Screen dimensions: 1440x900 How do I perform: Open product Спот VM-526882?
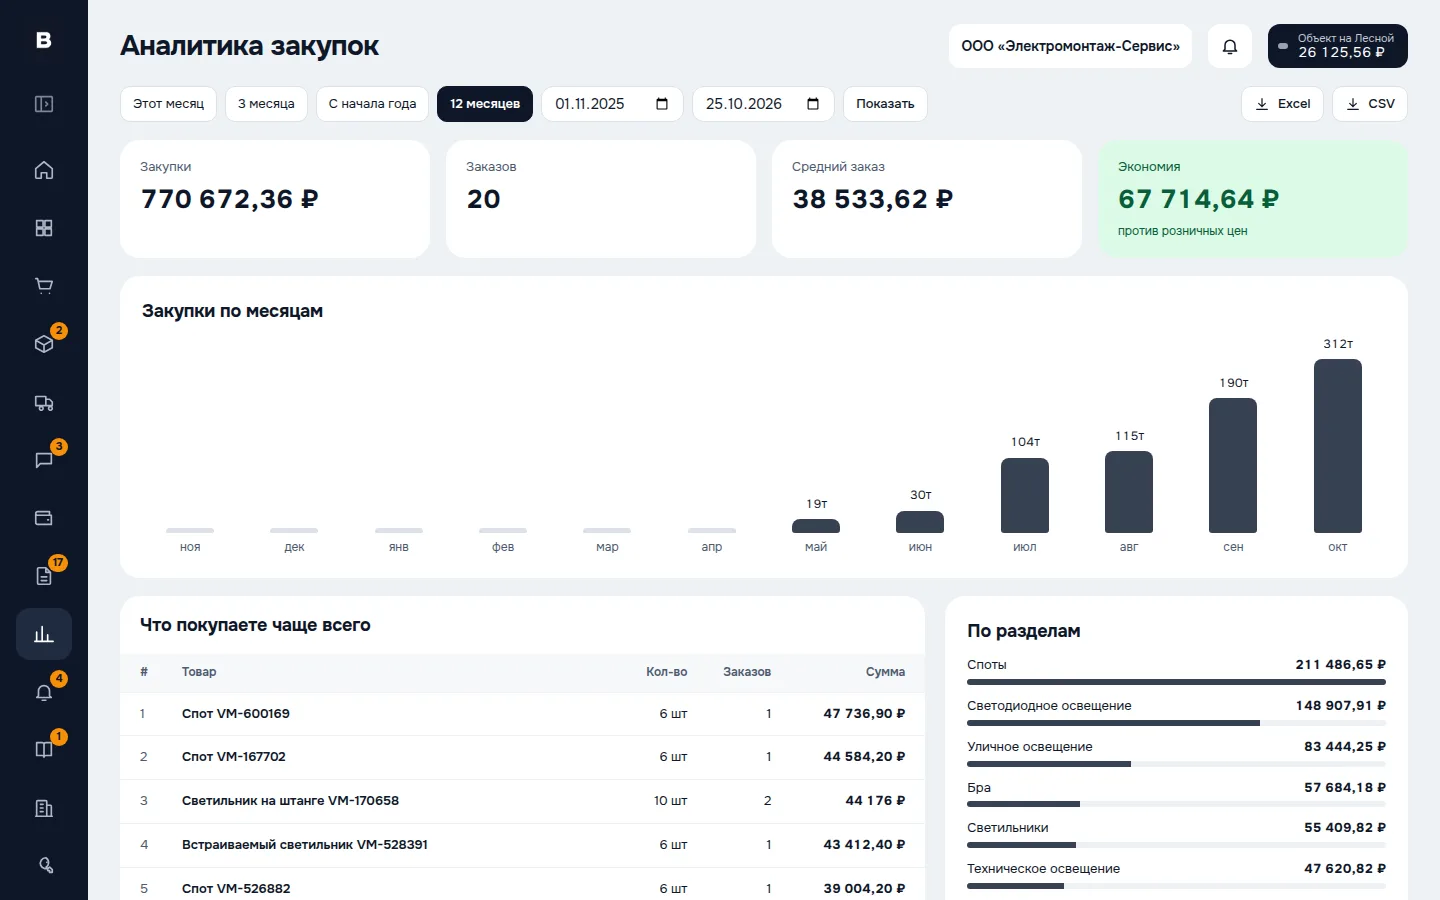coord(236,889)
